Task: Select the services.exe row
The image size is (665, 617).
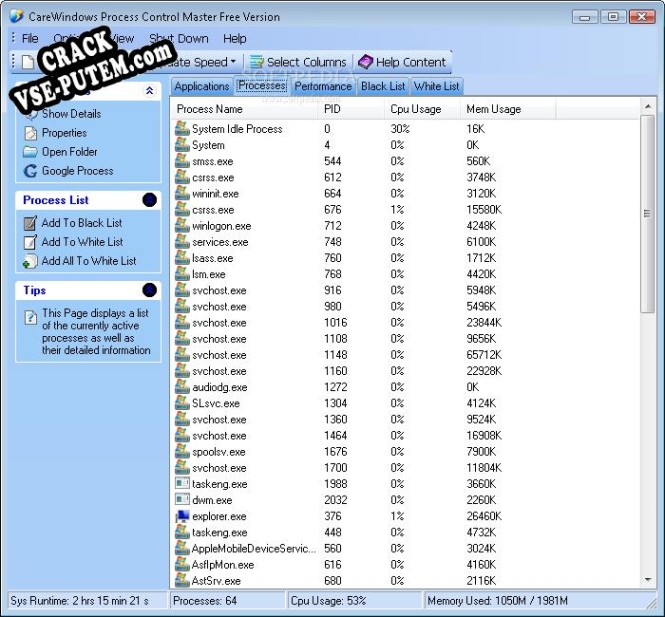Action: (x=405, y=242)
